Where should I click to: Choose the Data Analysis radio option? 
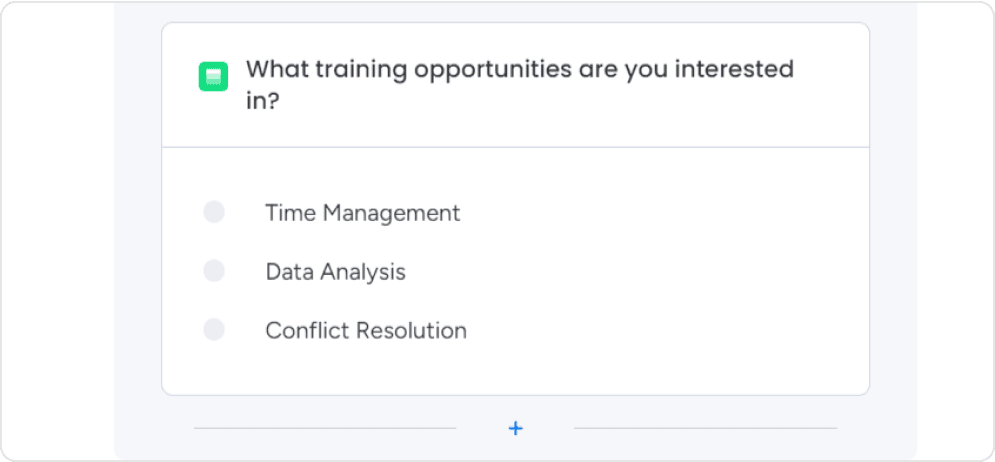[214, 271]
